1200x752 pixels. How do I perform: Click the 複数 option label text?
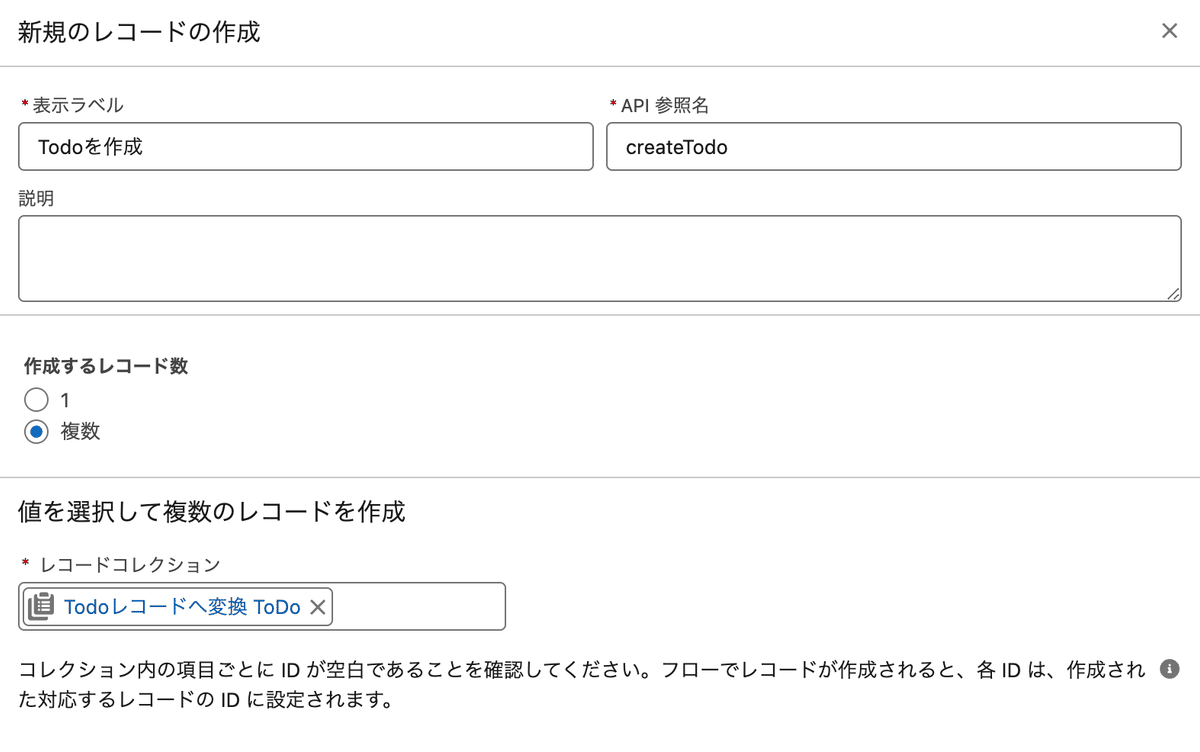pos(80,432)
